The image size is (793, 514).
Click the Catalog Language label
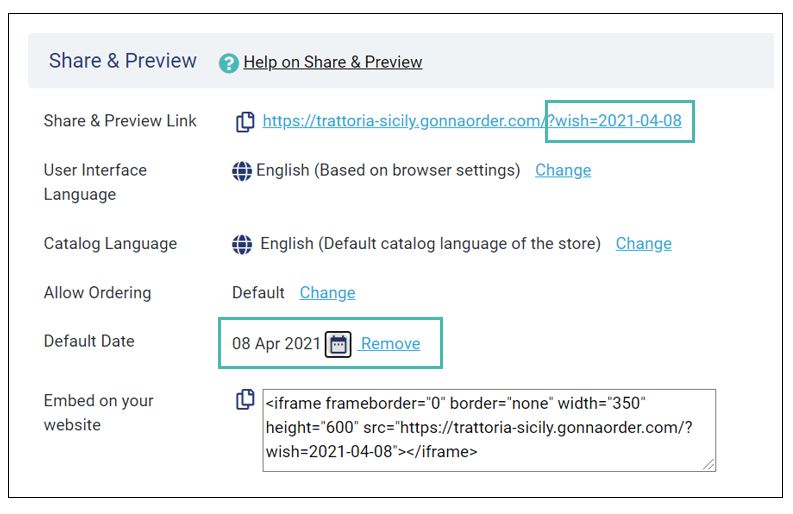(110, 243)
